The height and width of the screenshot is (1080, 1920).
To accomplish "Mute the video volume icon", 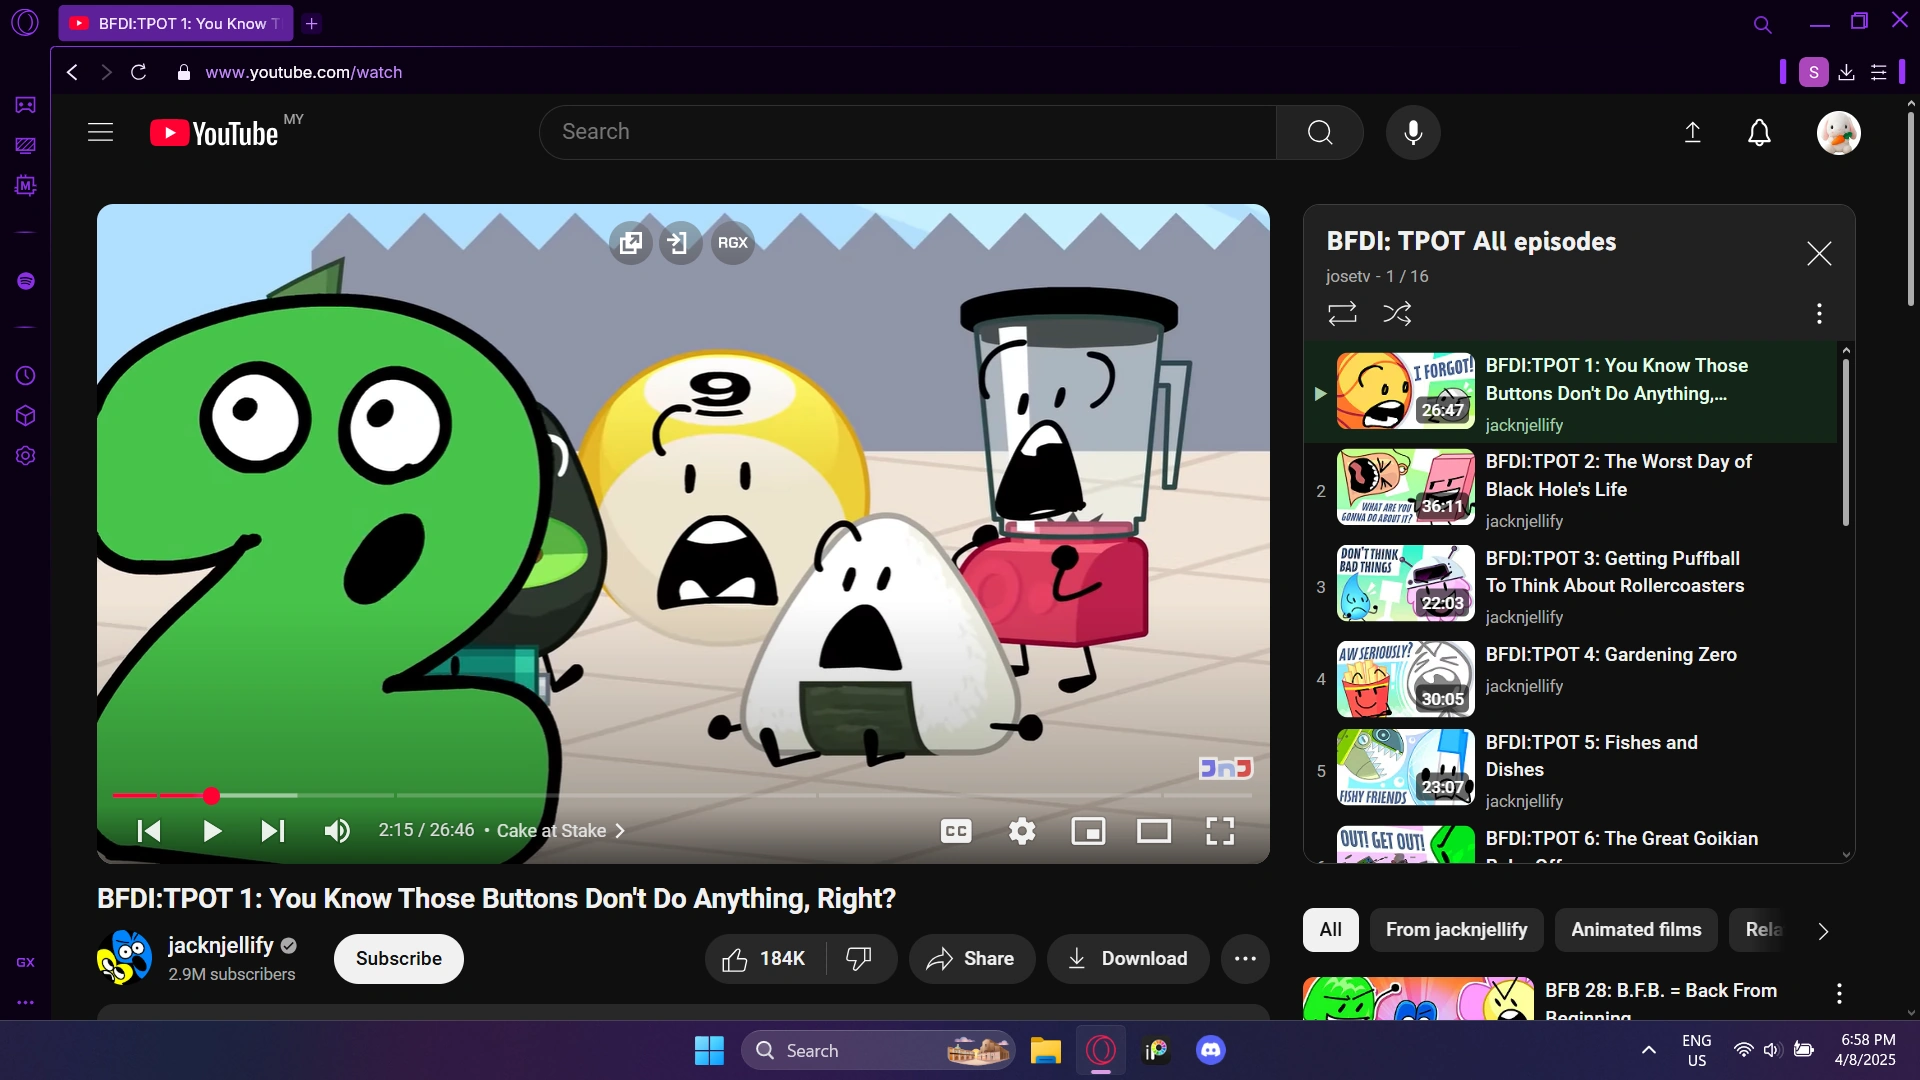I will click(x=336, y=831).
